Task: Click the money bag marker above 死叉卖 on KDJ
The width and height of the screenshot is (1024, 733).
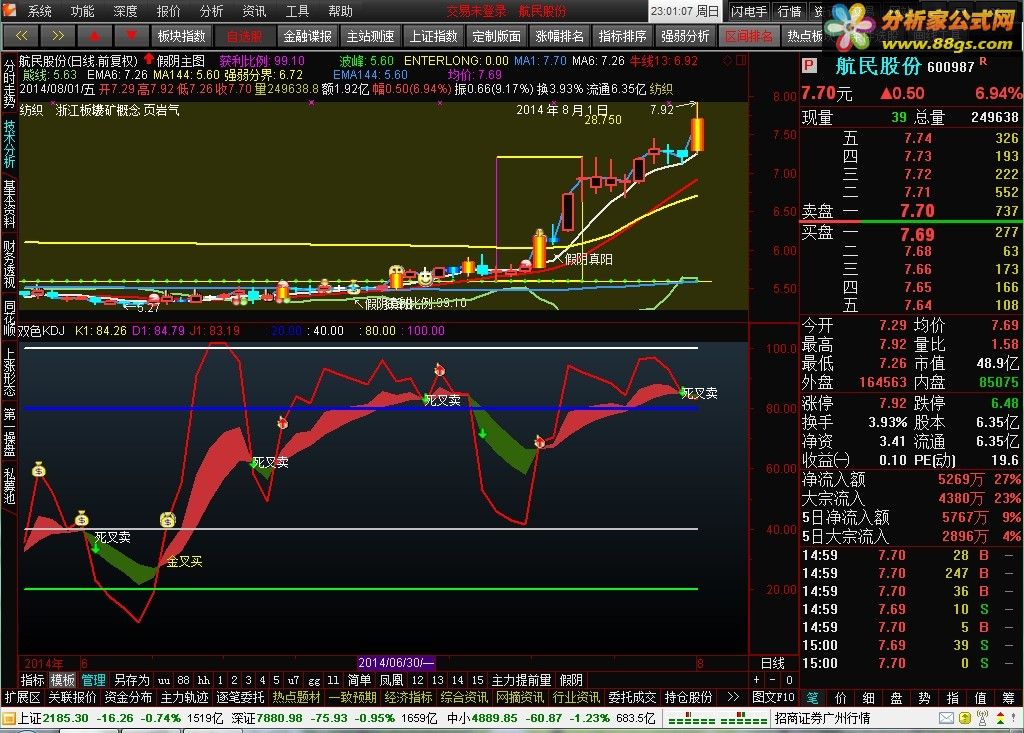Action: [x=82, y=519]
